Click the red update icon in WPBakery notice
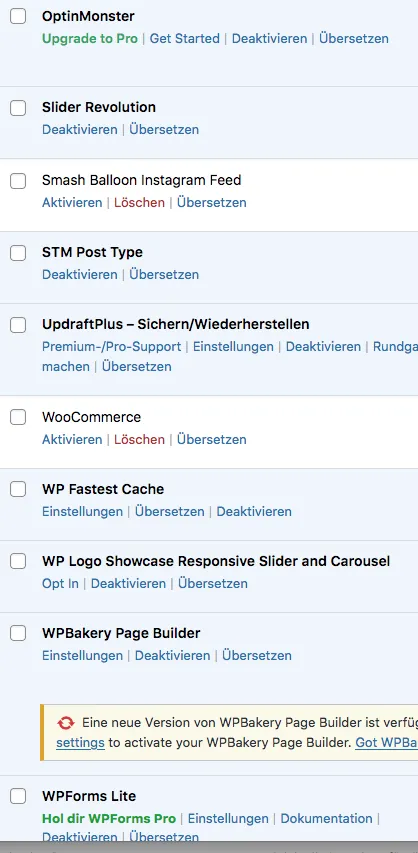Viewport: 418px width, 853px height. 66,723
